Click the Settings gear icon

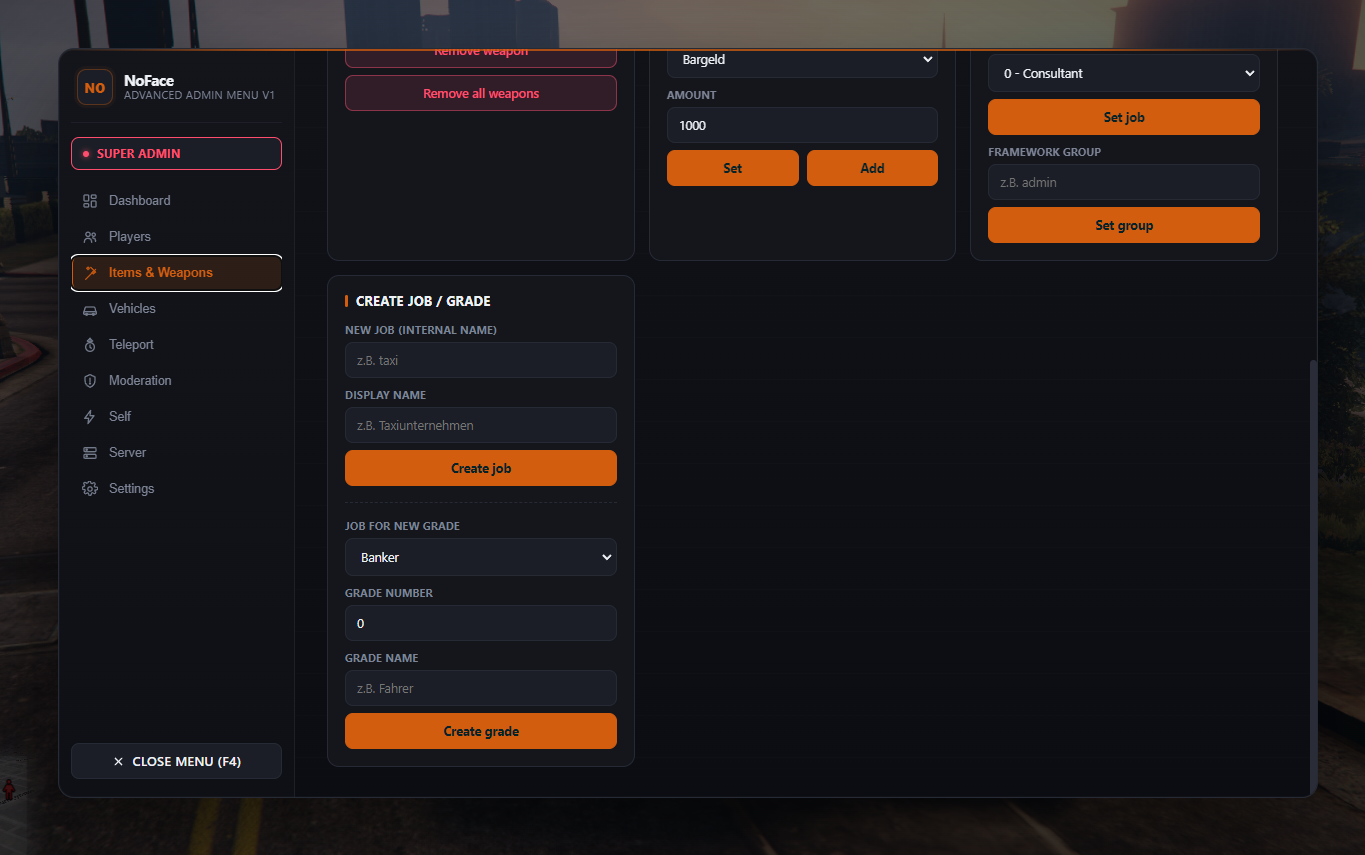[90, 489]
